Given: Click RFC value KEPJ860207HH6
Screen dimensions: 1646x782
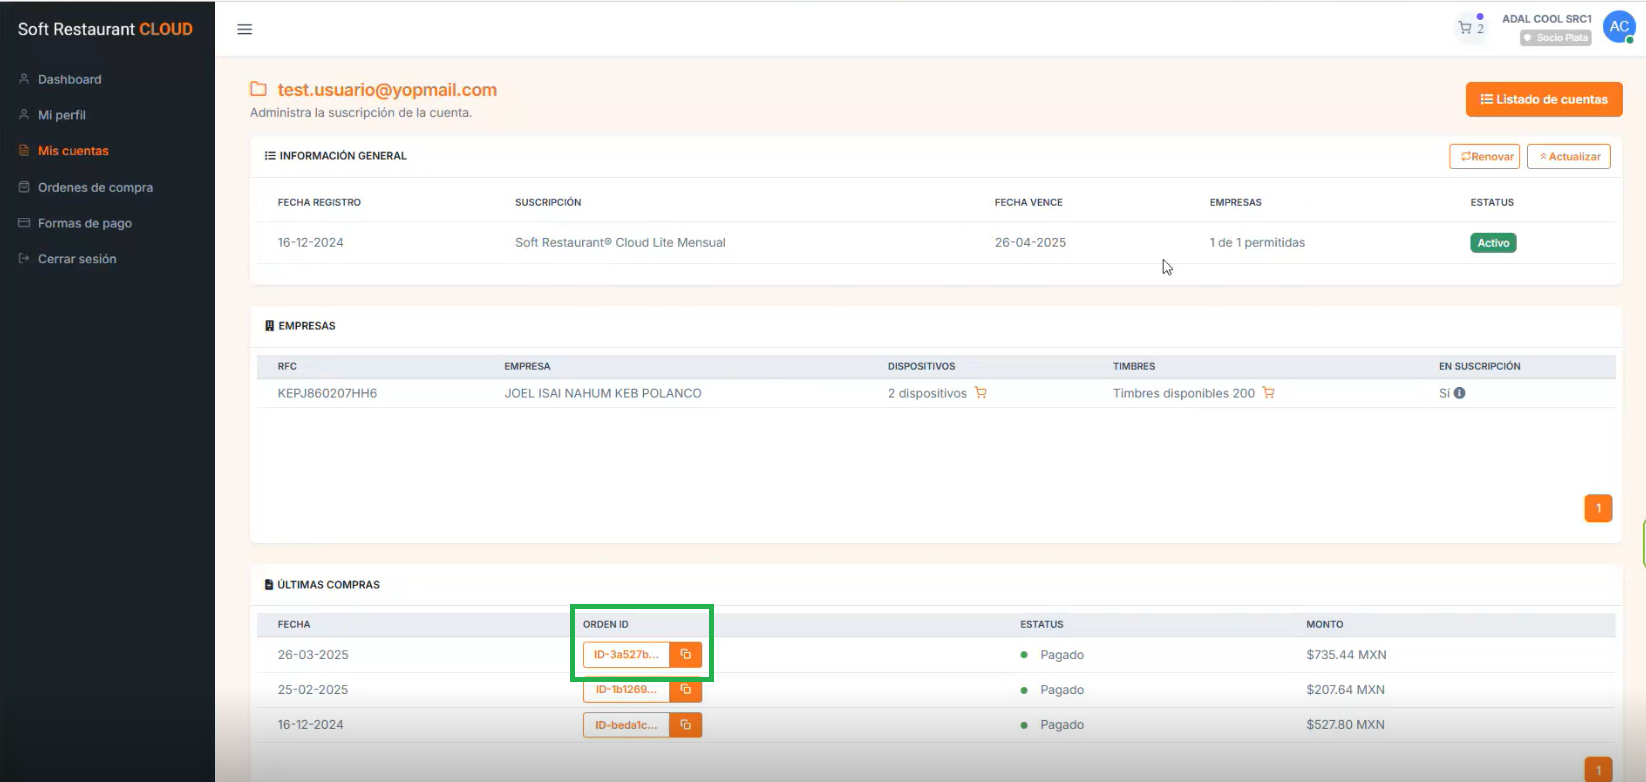Looking at the screenshot, I should [x=327, y=393].
